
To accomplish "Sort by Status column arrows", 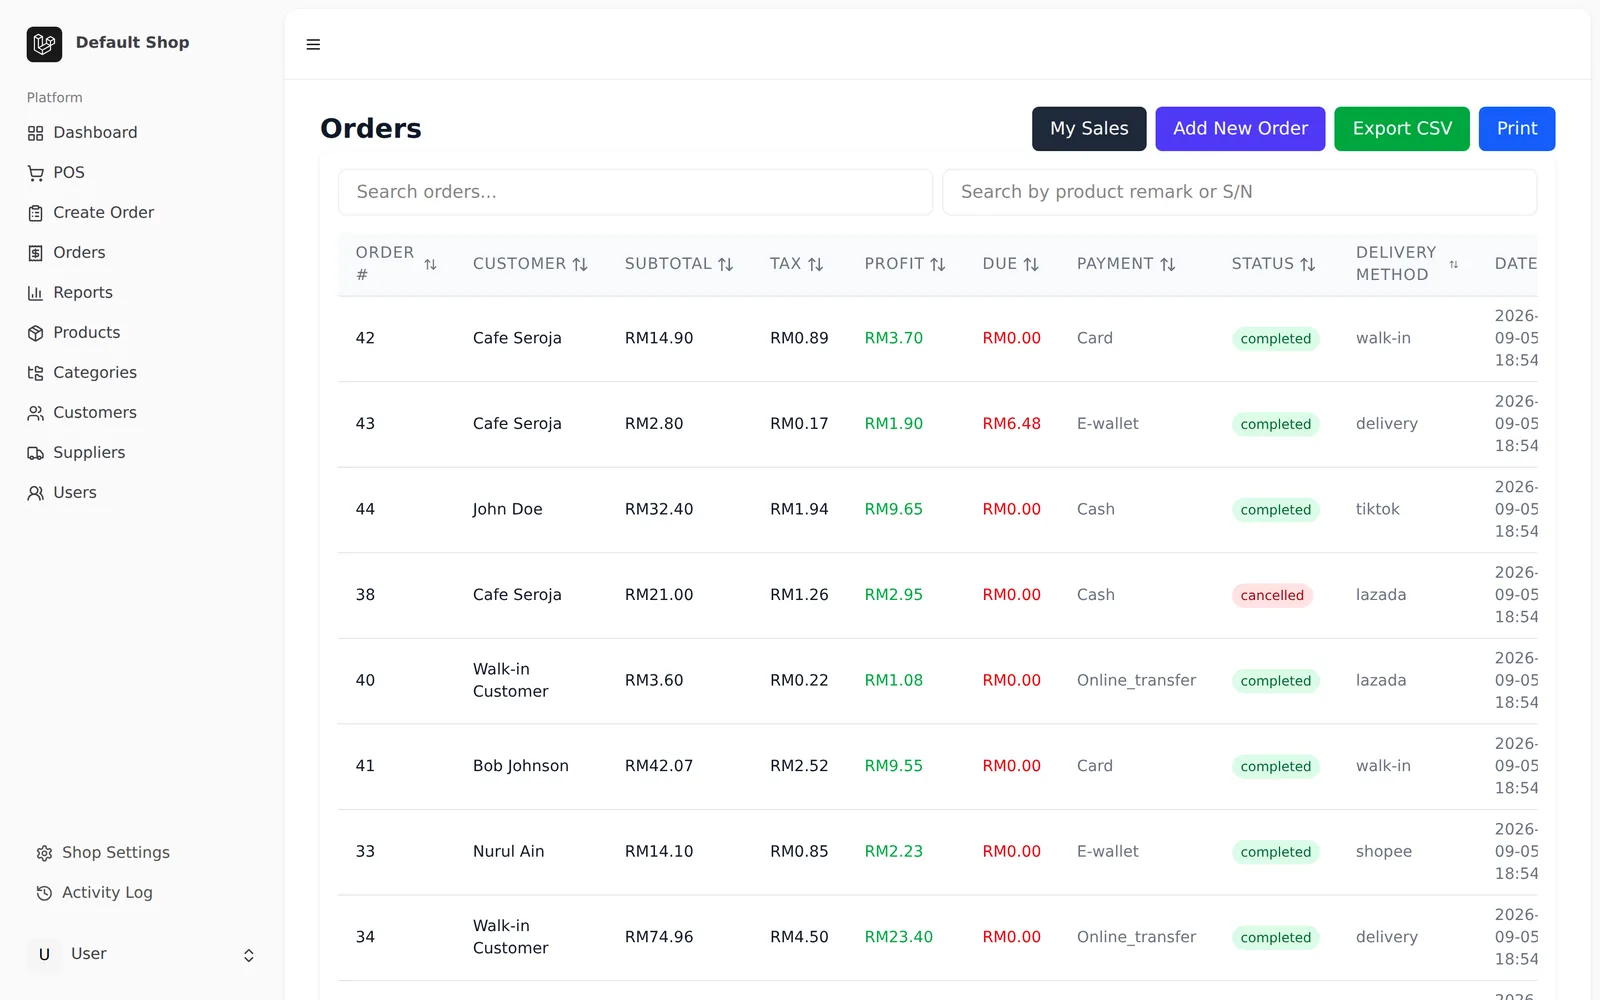I will coord(1308,264).
